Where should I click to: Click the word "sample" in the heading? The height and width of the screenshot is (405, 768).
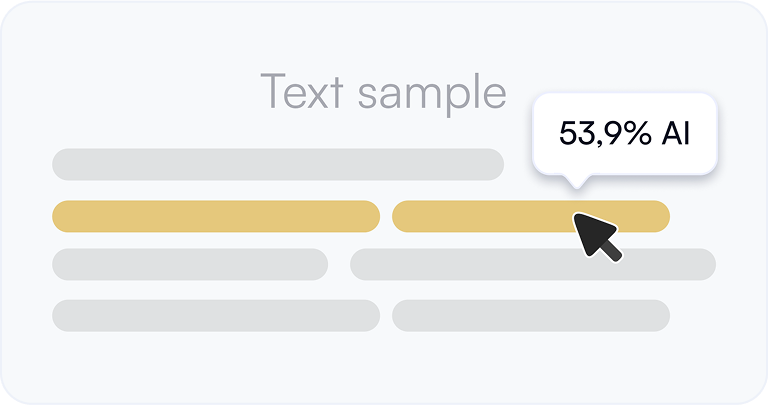432,94
